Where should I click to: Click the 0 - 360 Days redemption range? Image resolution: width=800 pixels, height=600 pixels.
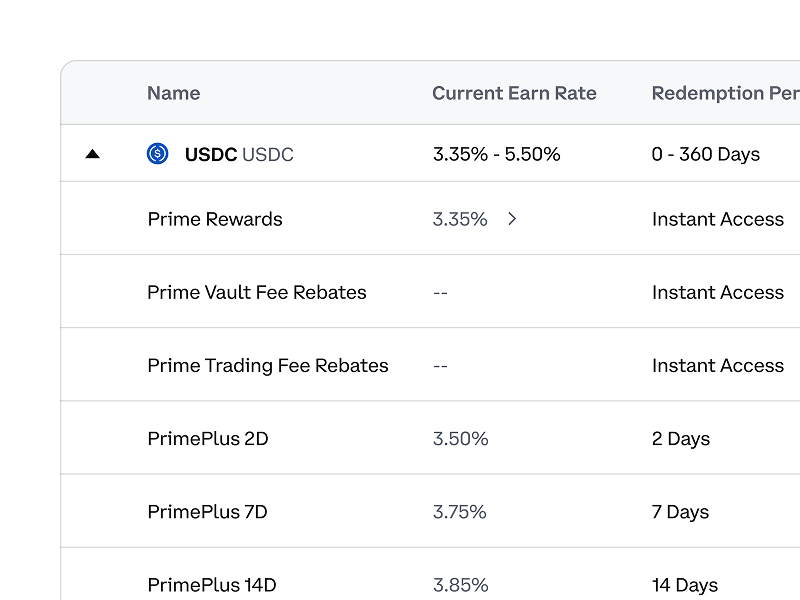point(705,154)
